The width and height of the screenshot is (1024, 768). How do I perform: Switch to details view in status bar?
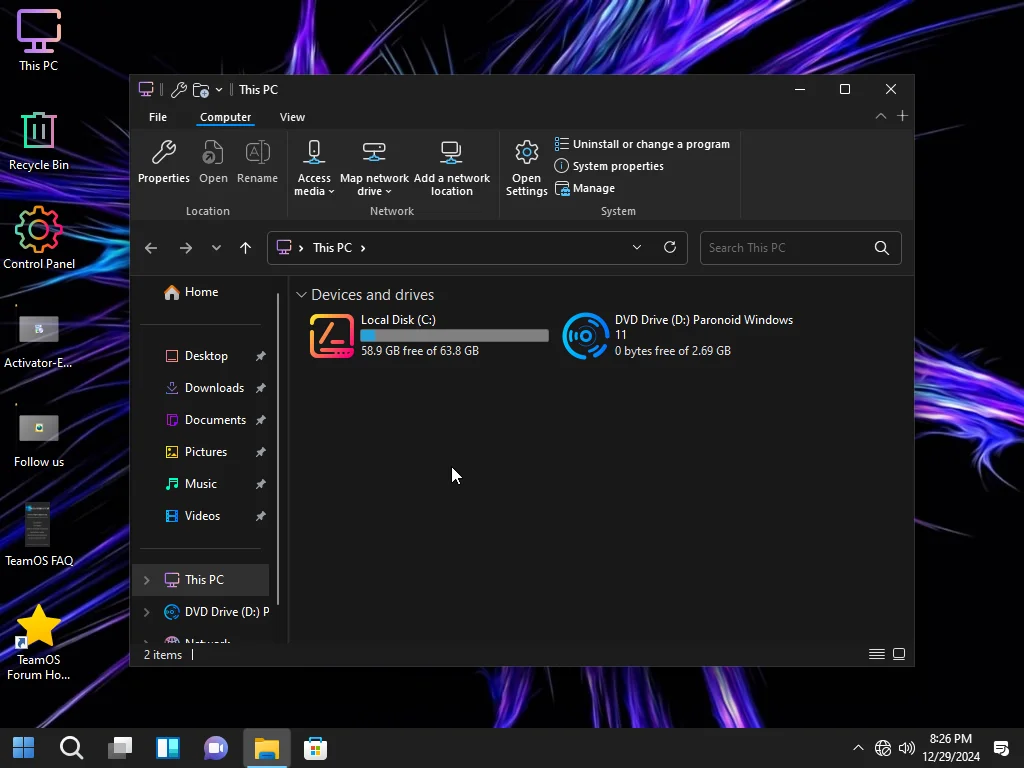876,654
